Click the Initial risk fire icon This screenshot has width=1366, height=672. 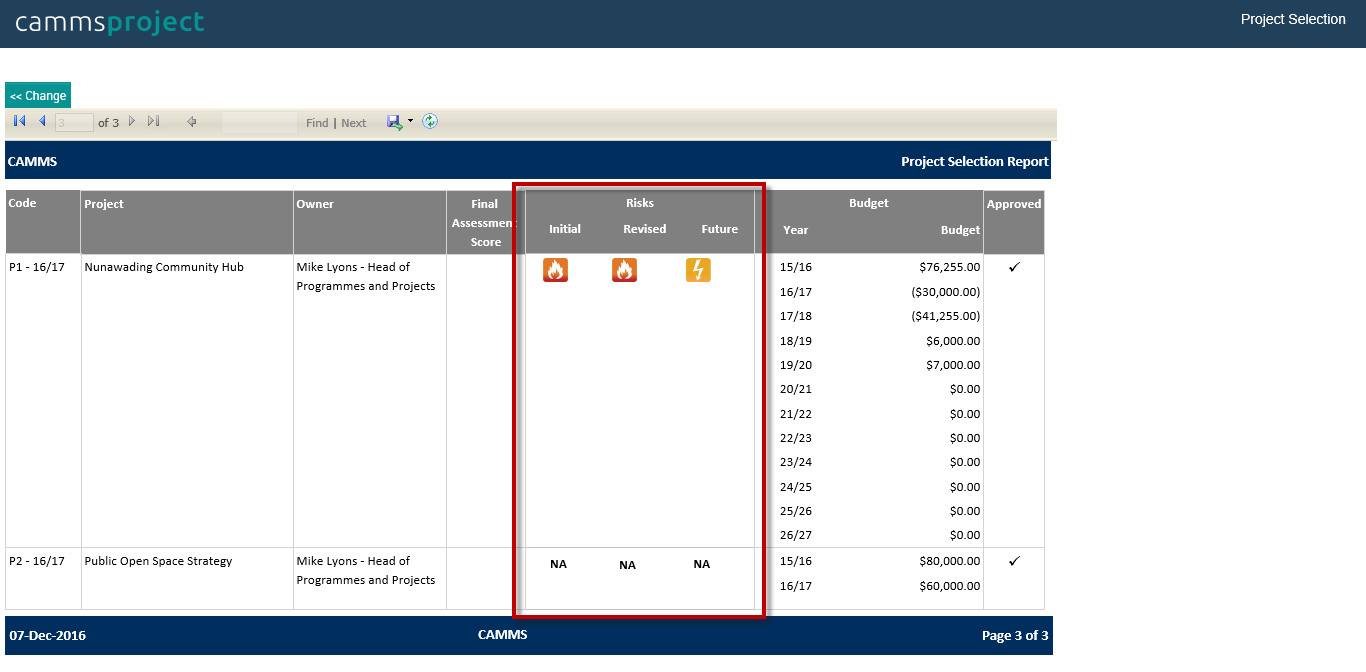[555, 270]
